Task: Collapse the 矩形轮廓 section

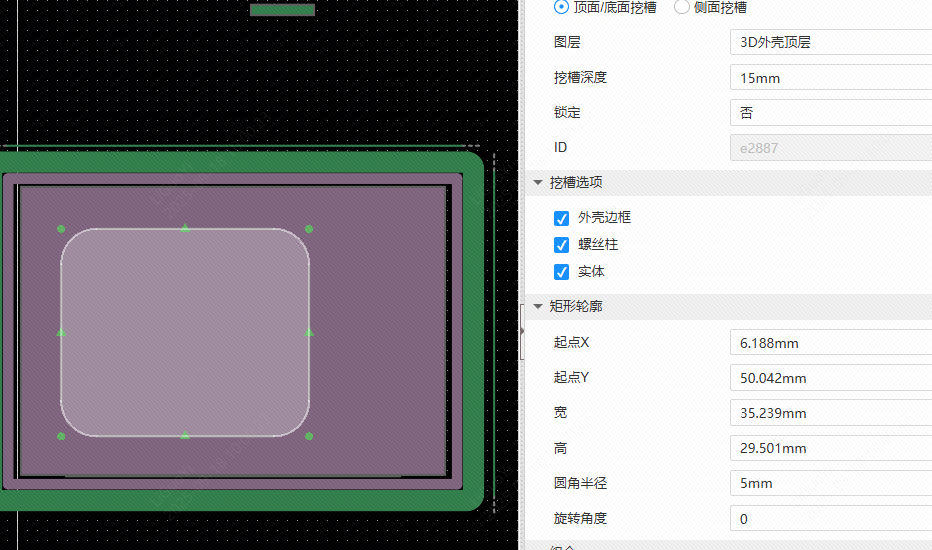Action: (539, 307)
